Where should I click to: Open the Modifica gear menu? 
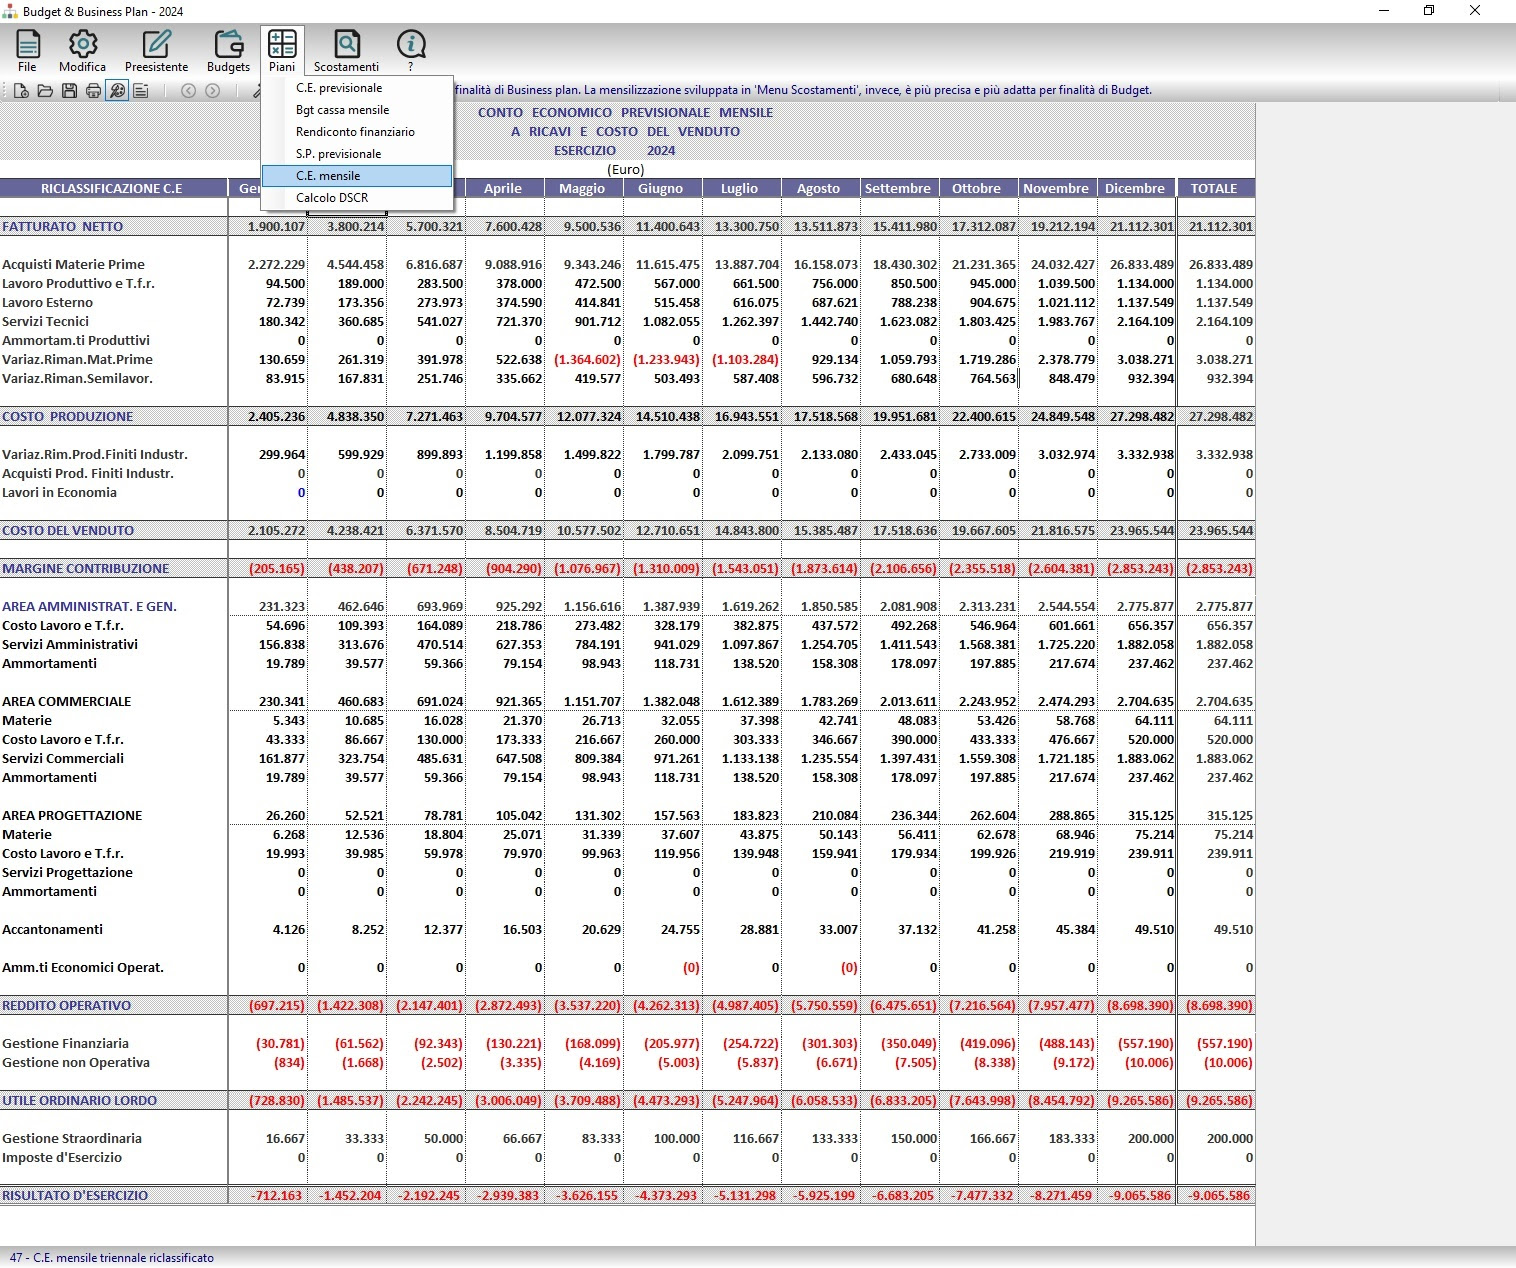coord(82,51)
